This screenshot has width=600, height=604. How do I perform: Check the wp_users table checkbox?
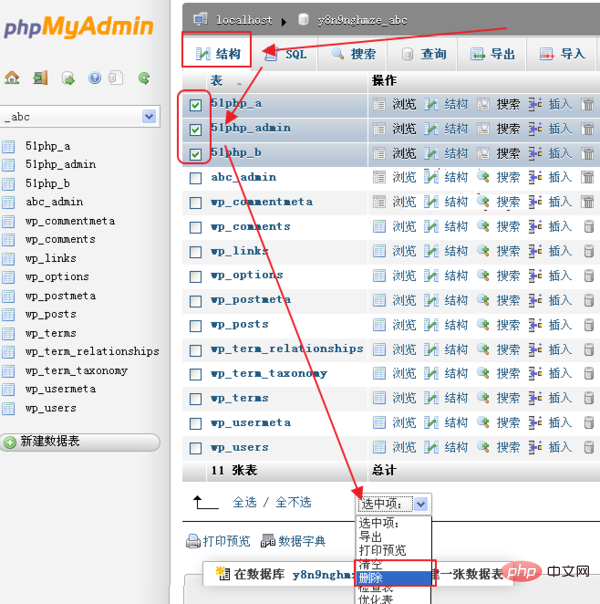[x=196, y=448]
